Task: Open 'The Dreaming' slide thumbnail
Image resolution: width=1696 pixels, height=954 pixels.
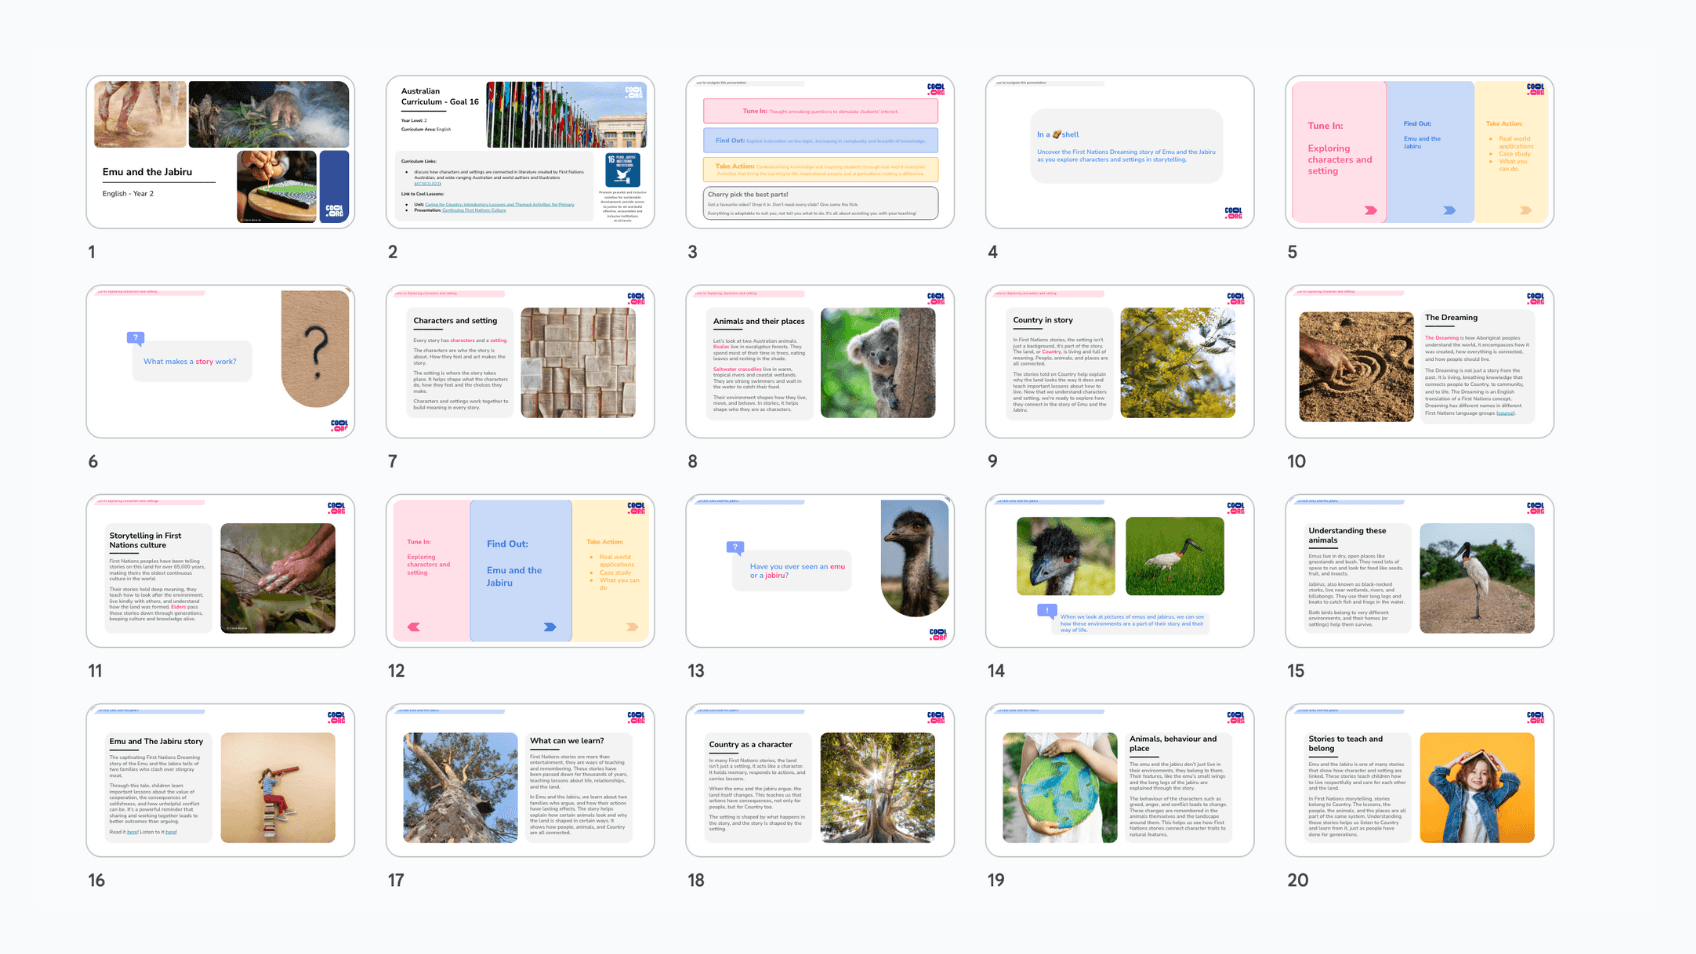Action: coord(1419,362)
